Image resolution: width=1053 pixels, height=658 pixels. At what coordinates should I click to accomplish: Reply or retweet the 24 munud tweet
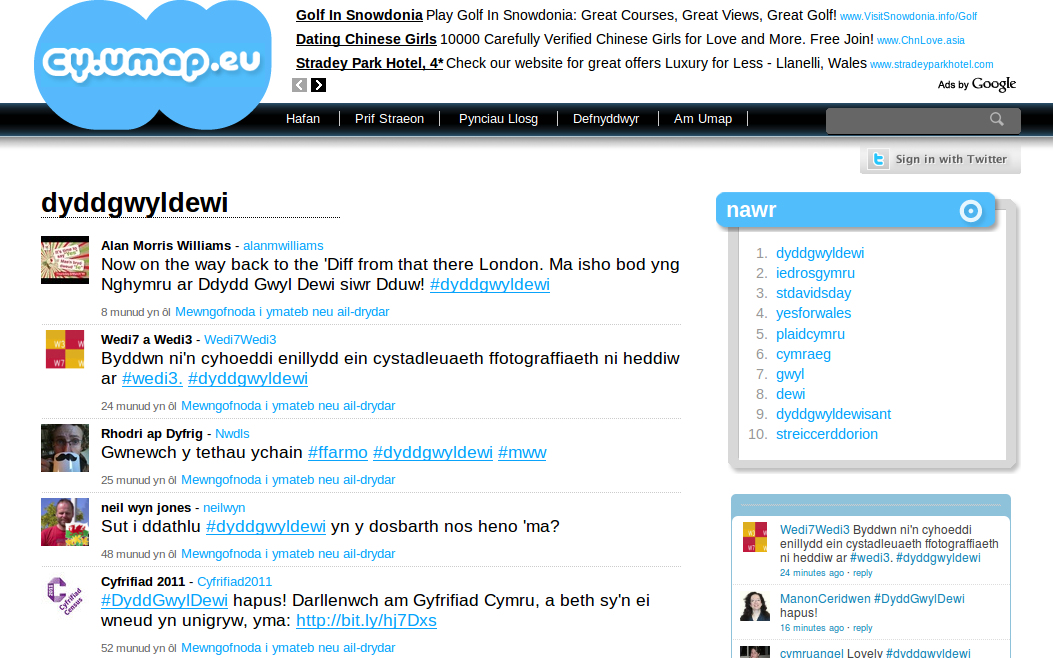(288, 406)
